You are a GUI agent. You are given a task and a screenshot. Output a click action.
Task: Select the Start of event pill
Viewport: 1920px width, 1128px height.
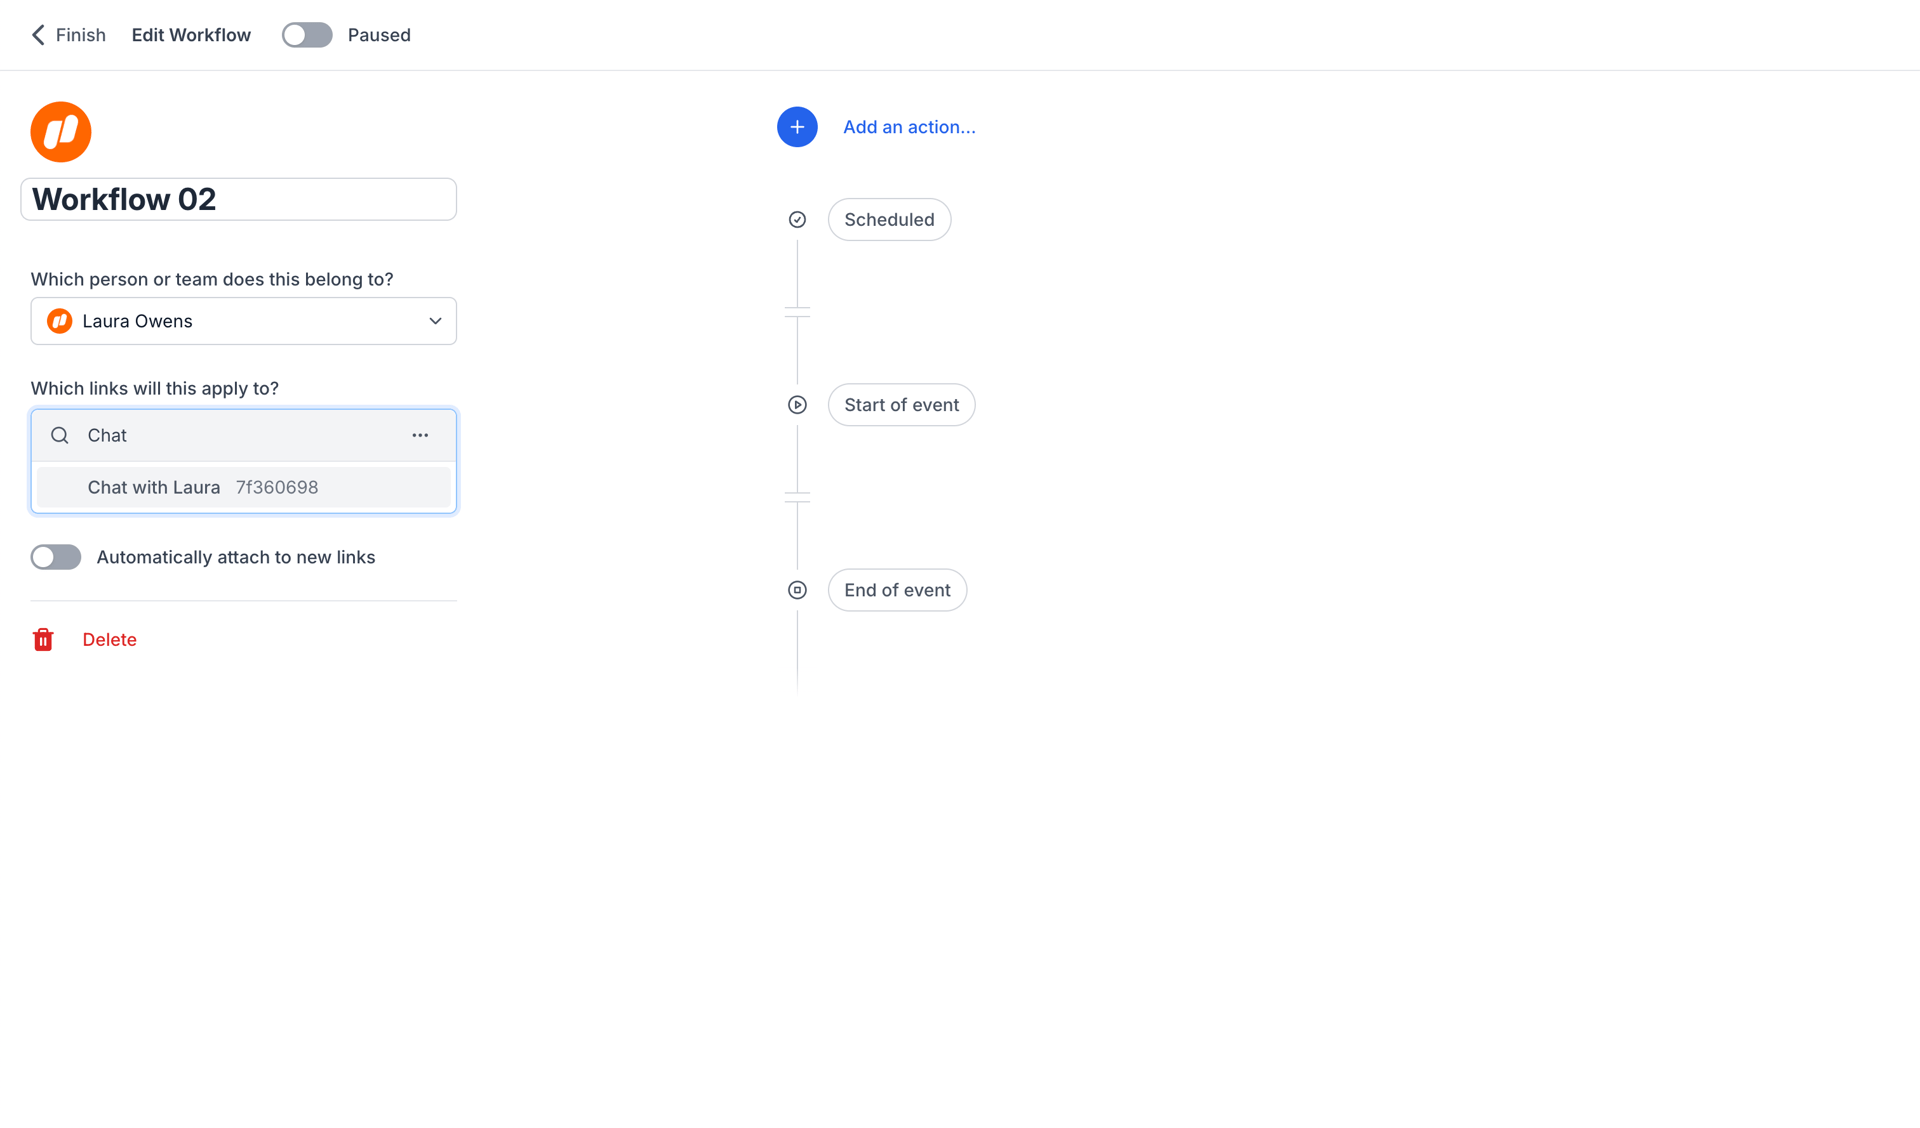click(901, 404)
